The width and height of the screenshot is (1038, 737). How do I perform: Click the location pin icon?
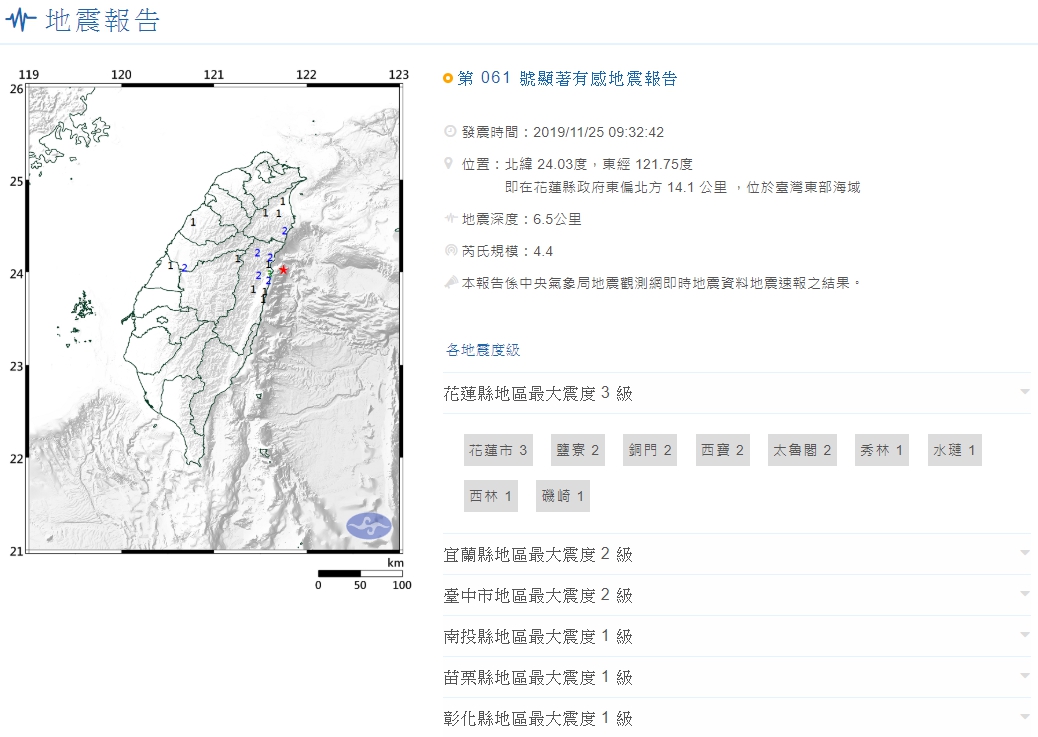(x=449, y=164)
